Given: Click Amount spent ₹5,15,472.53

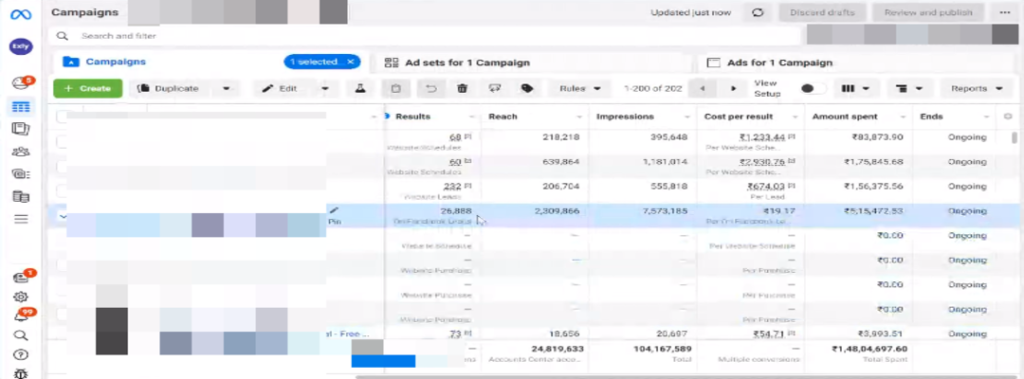Looking at the screenshot, I should (873, 211).
